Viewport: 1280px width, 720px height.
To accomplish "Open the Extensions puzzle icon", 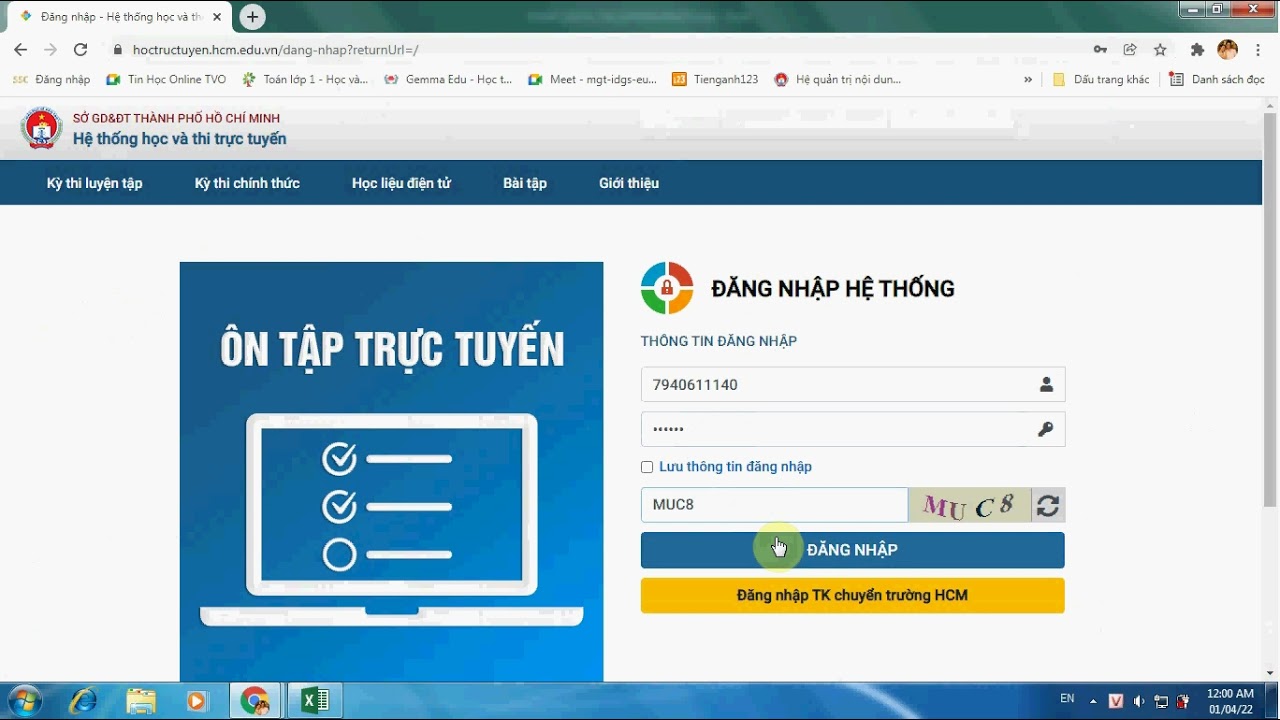I will point(1197,50).
